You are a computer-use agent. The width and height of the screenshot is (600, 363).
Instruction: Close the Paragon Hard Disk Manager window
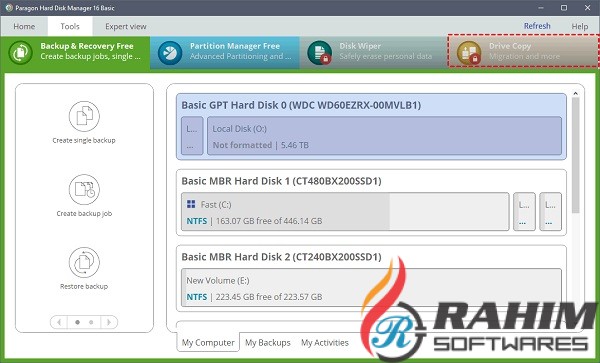(x=587, y=8)
